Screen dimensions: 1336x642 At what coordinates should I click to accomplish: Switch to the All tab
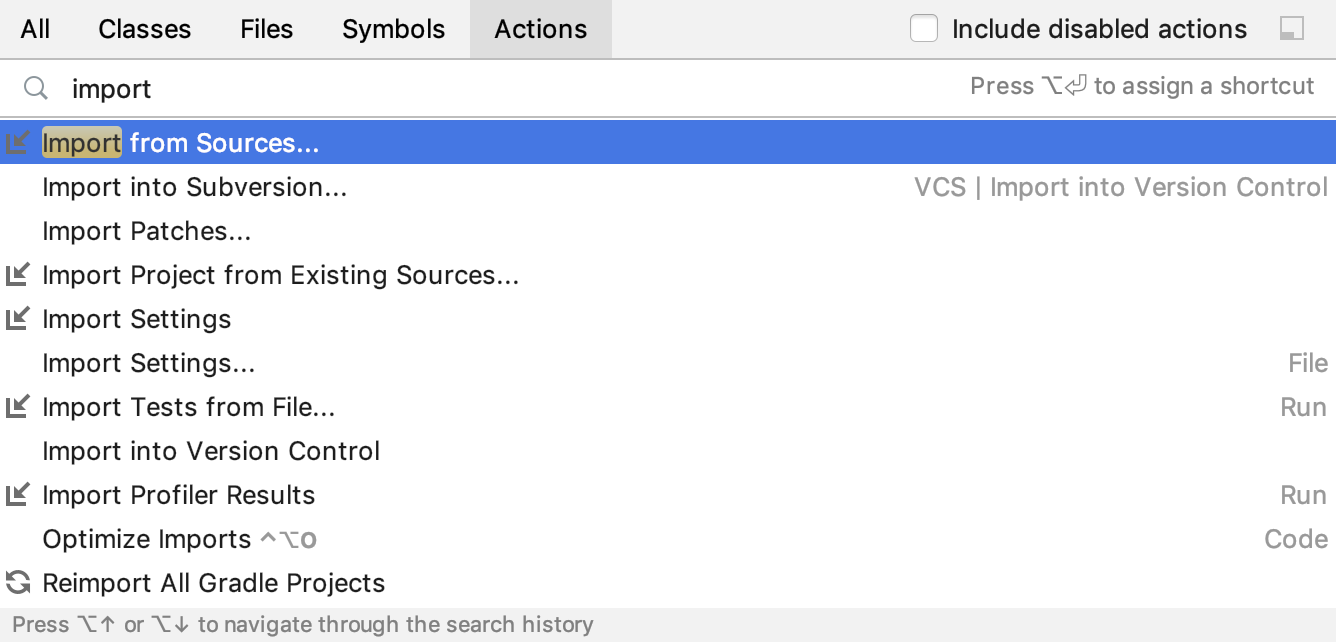[35, 29]
